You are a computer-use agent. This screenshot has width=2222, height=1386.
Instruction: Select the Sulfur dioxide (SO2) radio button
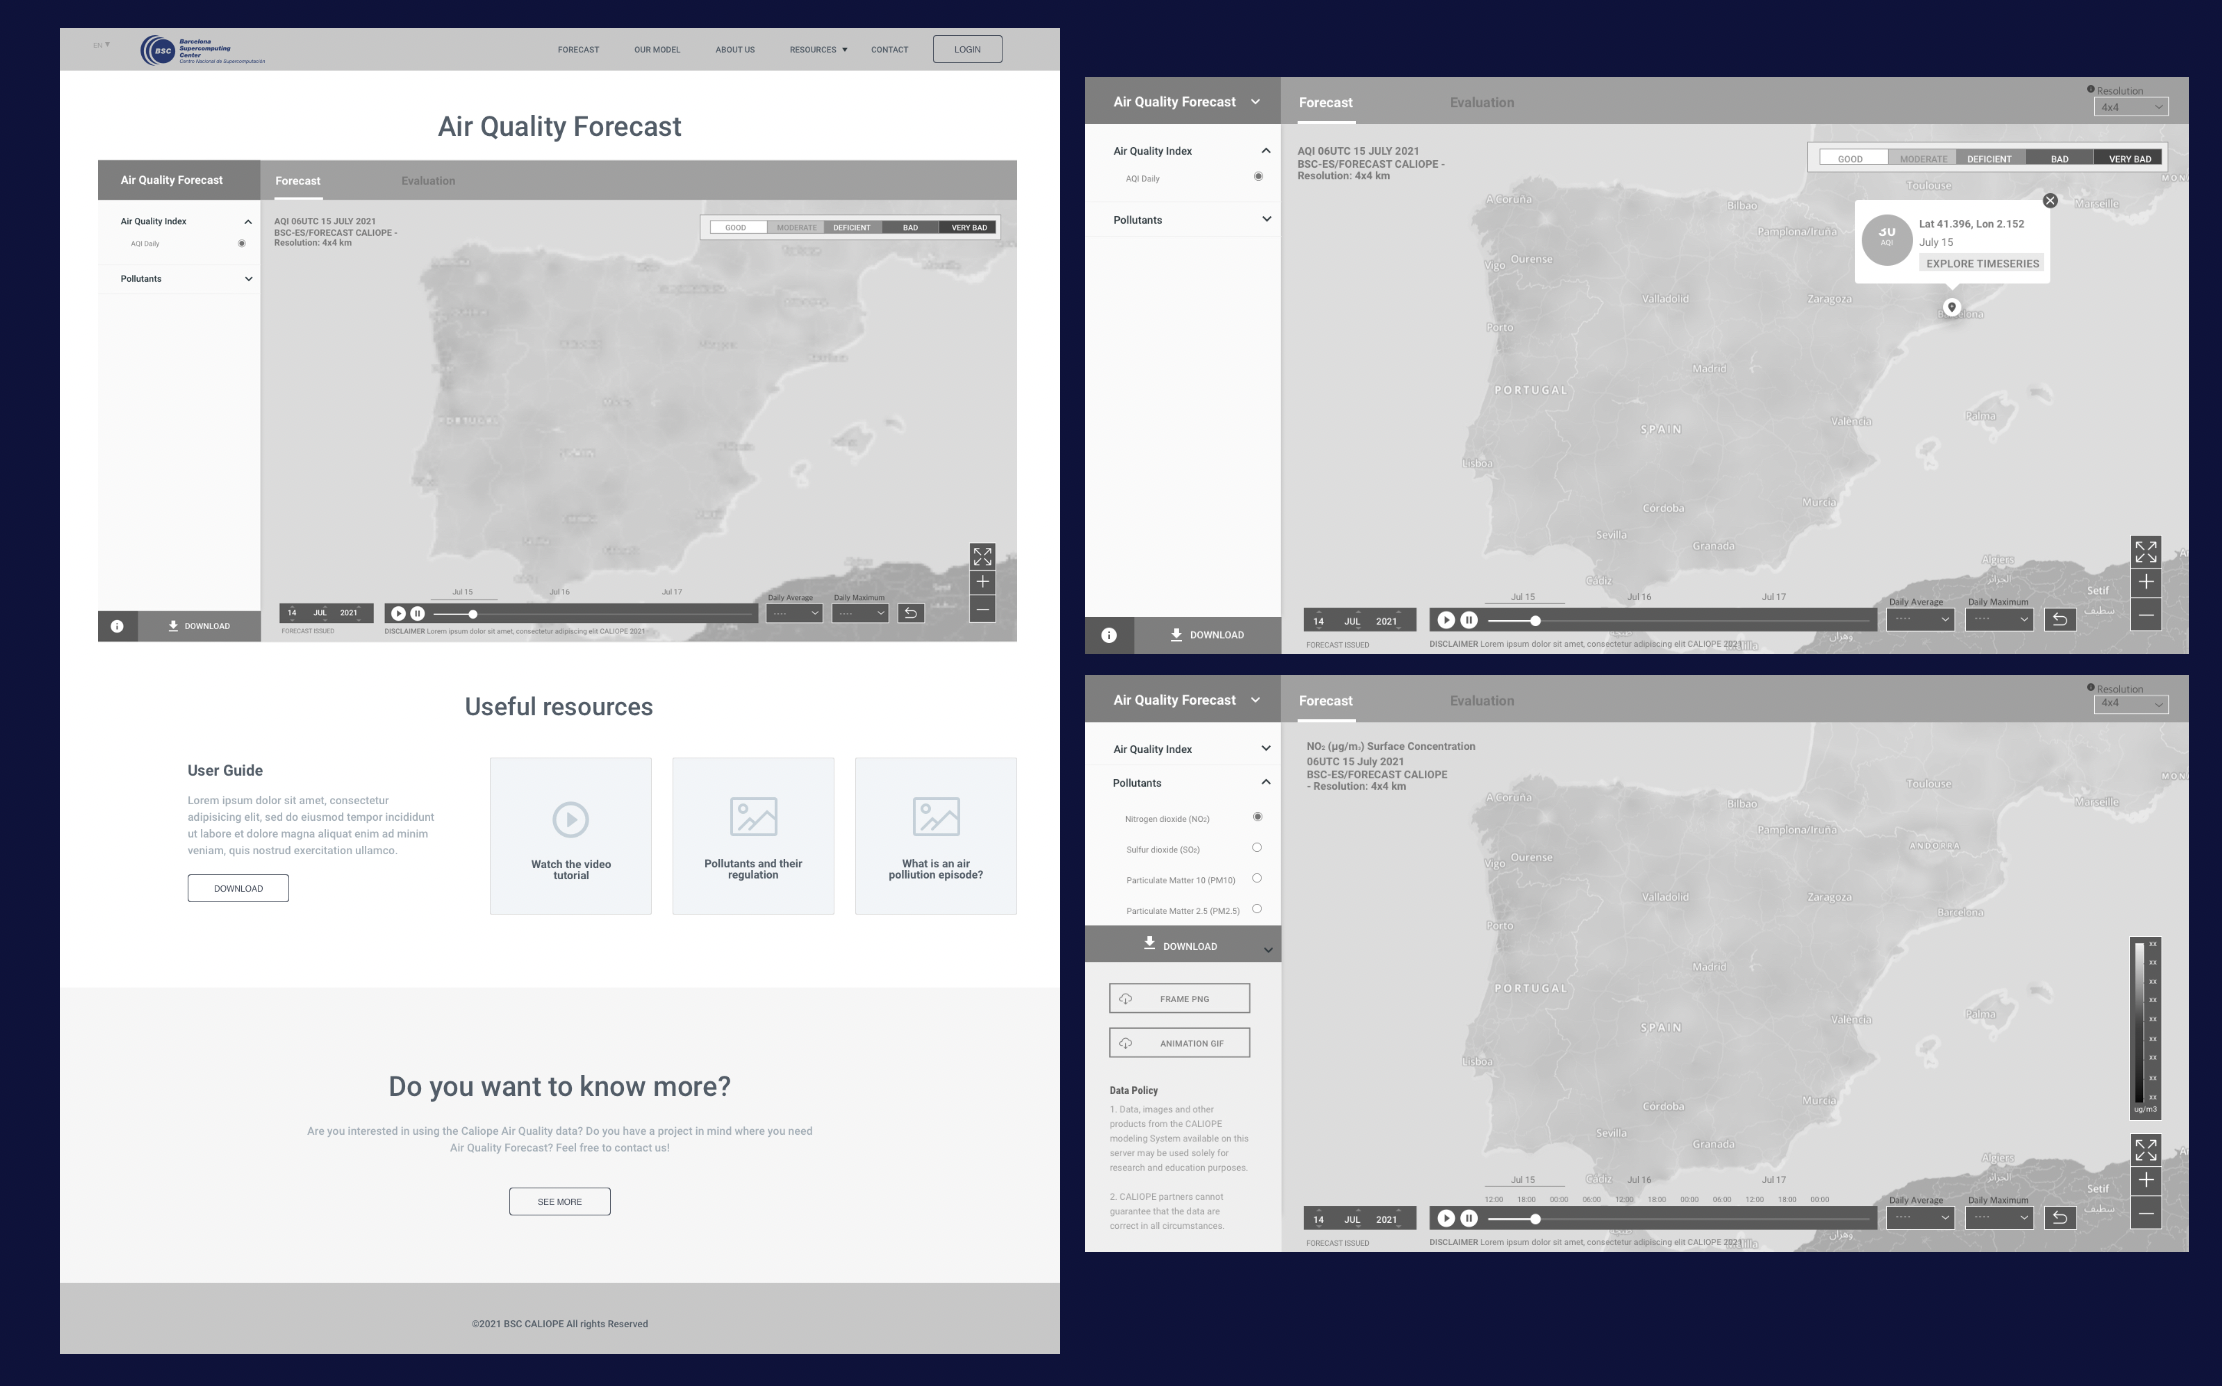pos(1257,848)
